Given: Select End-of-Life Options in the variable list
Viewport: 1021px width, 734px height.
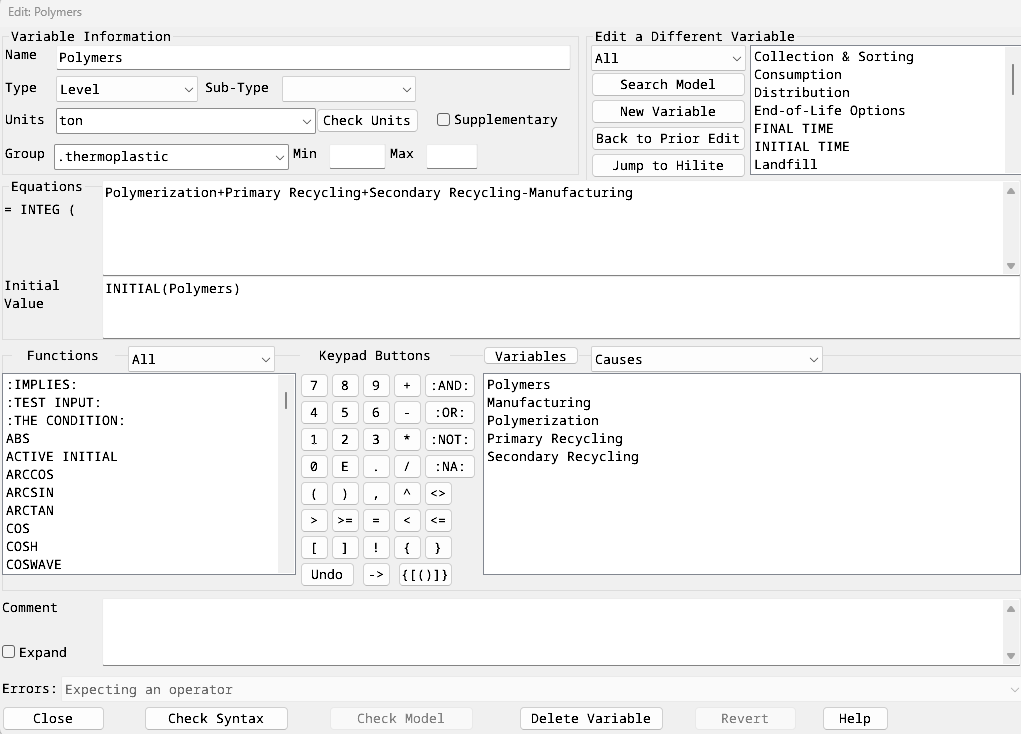Looking at the screenshot, I should coord(829,111).
